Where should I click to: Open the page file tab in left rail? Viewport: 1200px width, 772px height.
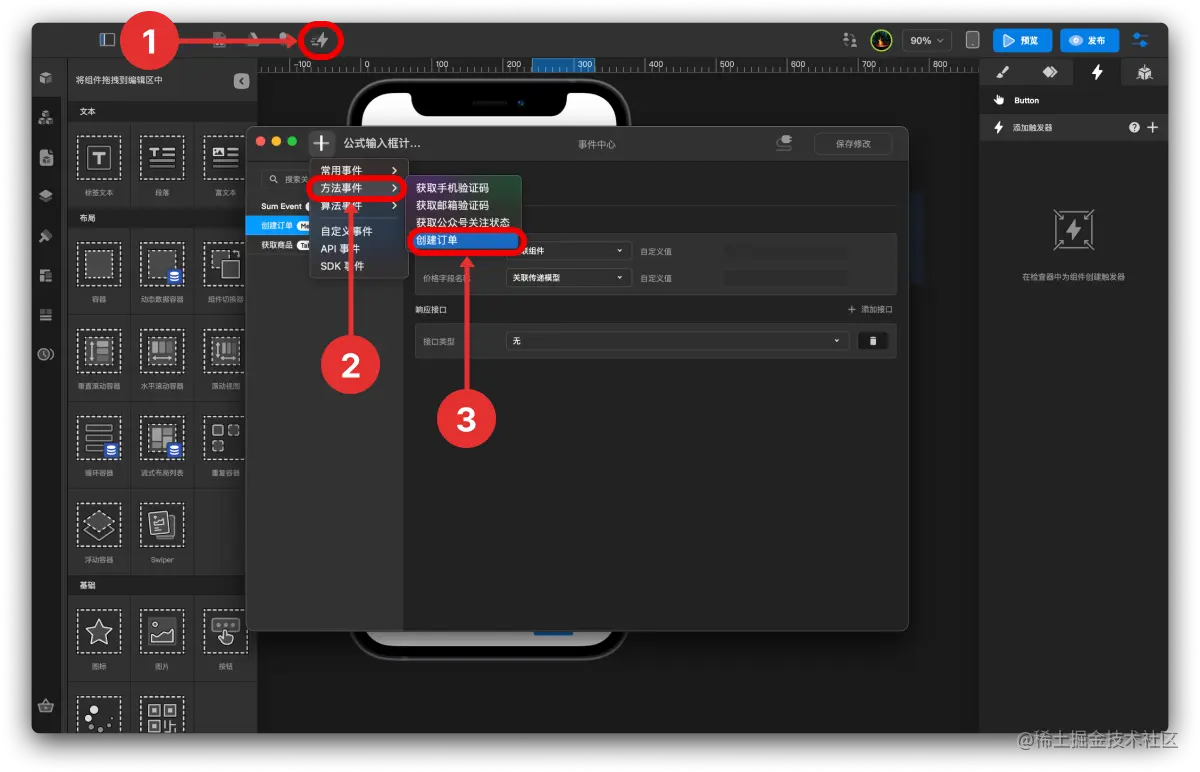(x=46, y=157)
